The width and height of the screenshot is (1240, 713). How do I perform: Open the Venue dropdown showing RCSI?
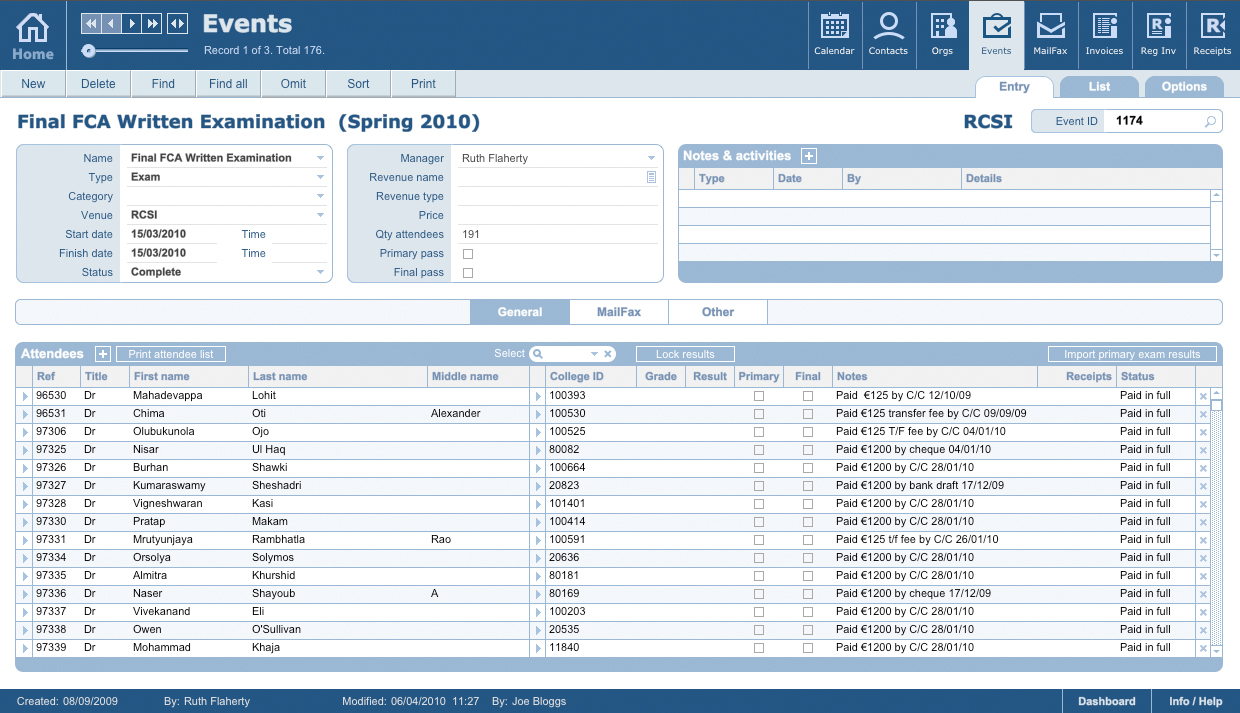point(320,215)
